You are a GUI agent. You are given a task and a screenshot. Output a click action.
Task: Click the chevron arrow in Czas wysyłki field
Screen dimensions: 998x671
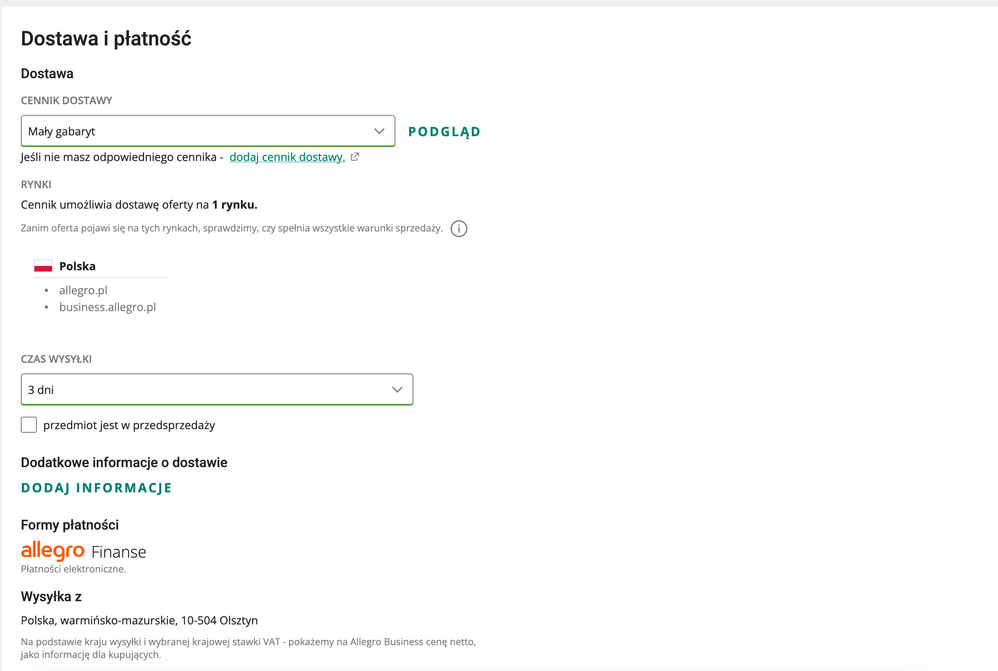click(397, 389)
